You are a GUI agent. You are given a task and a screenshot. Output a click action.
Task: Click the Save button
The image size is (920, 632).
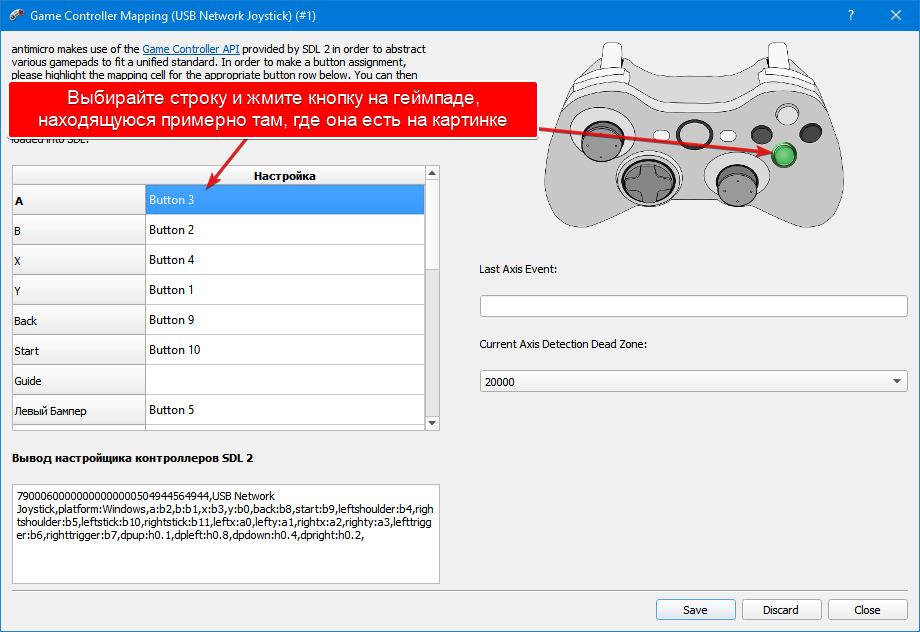(x=695, y=610)
